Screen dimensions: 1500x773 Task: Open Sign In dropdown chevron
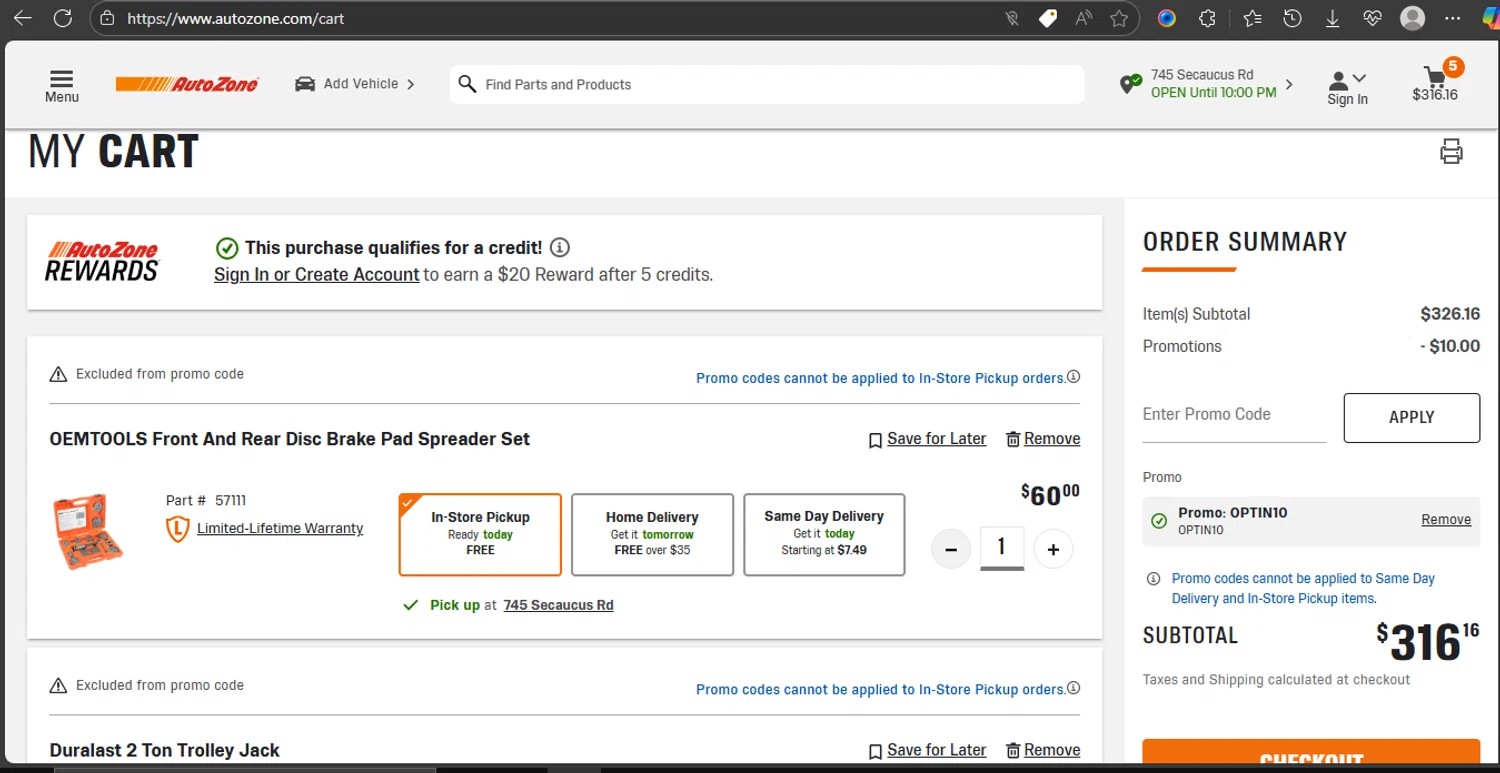(x=1359, y=78)
